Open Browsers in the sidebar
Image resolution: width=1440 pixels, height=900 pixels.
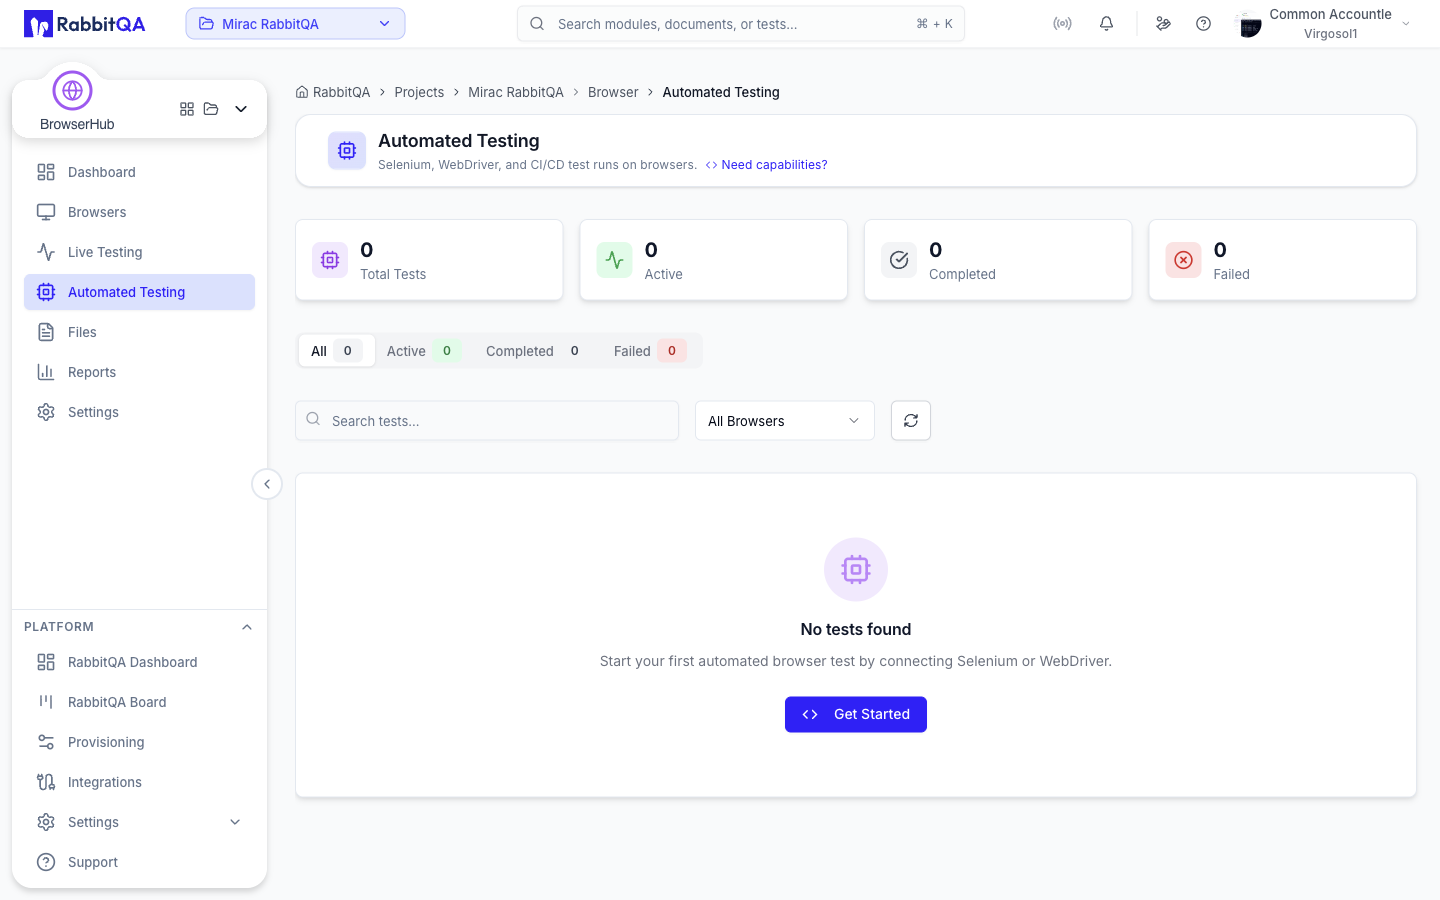(x=139, y=212)
